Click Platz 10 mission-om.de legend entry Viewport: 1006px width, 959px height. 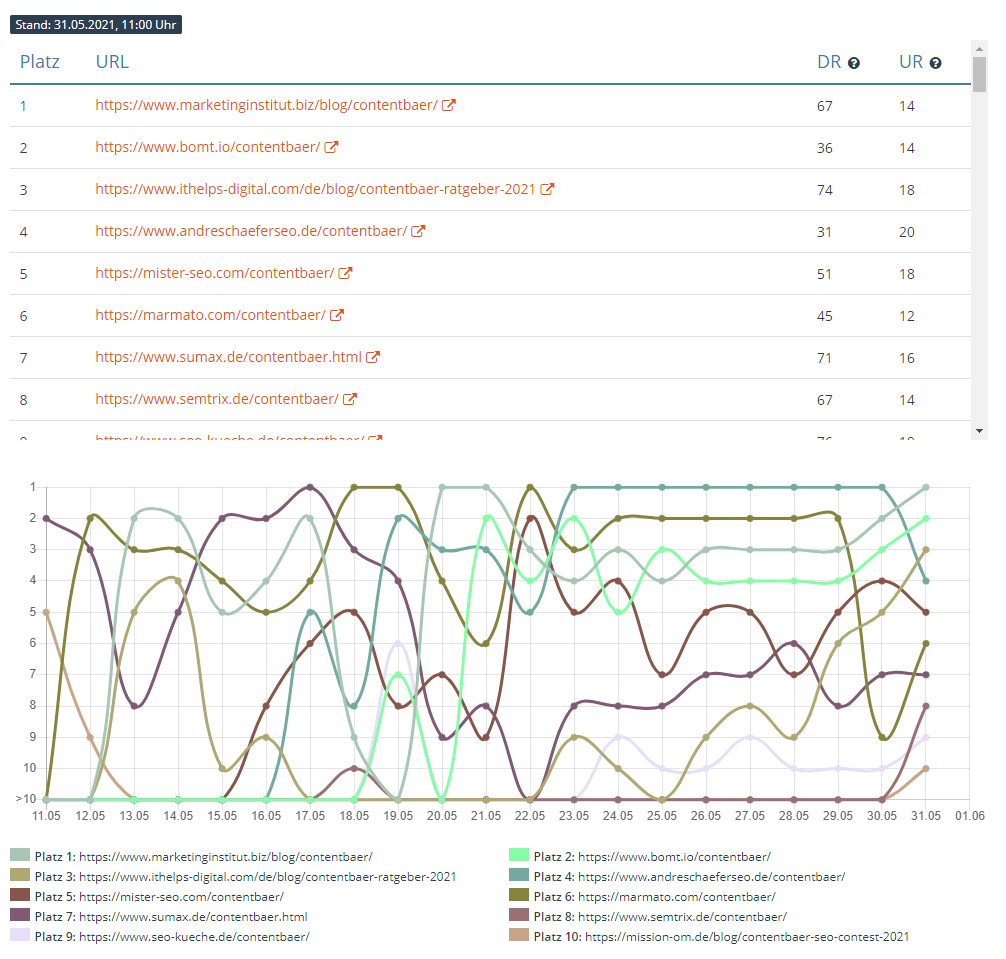click(709, 936)
